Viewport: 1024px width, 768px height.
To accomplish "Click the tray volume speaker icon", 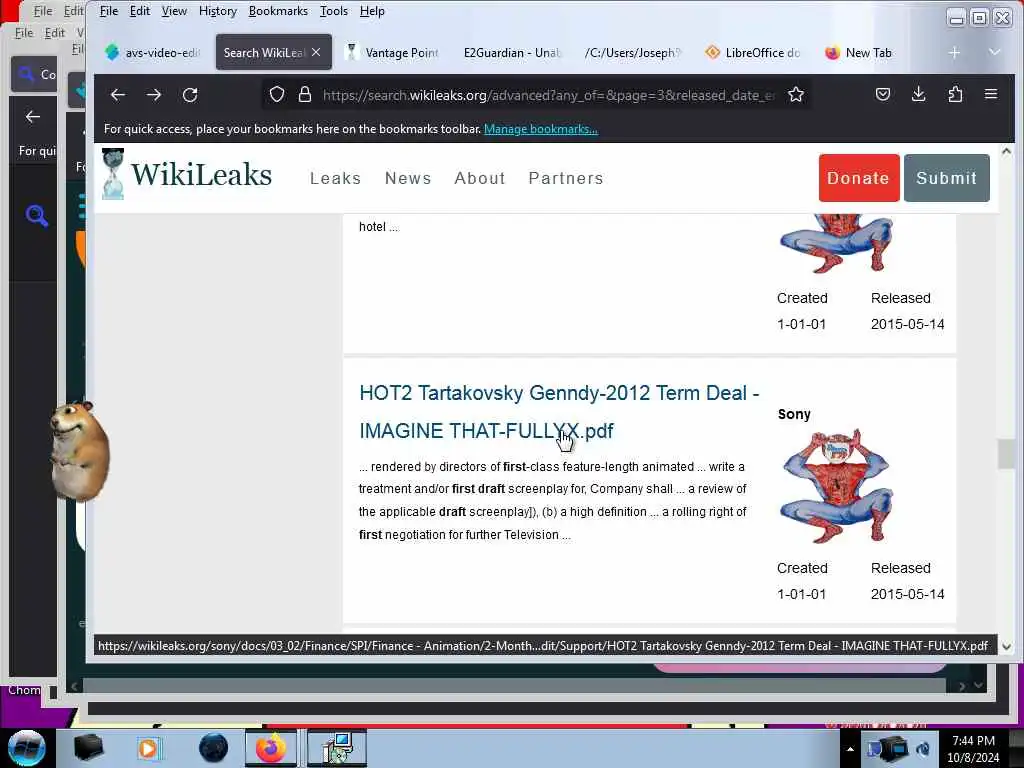I will (923, 749).
